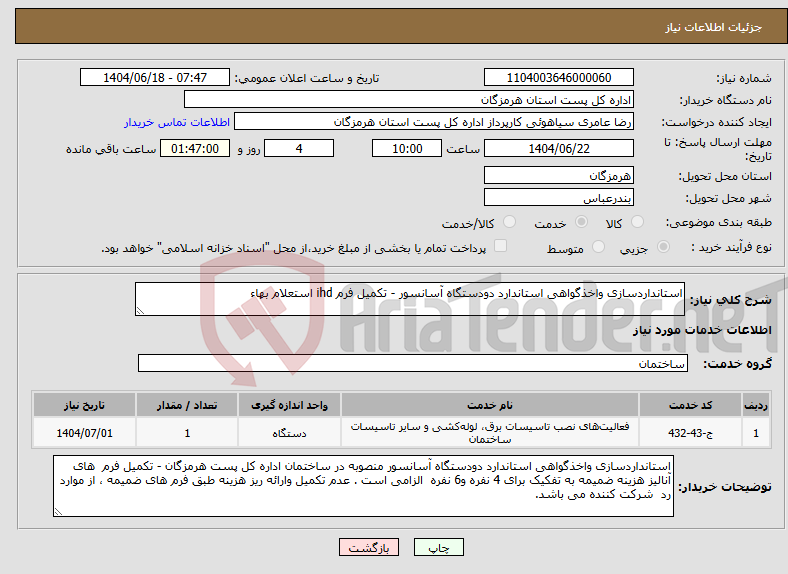The height and width of the screenshot is (574, 788).
Task: Click the response deadline date 1404/06/22 field
Action: coord(558,148)
